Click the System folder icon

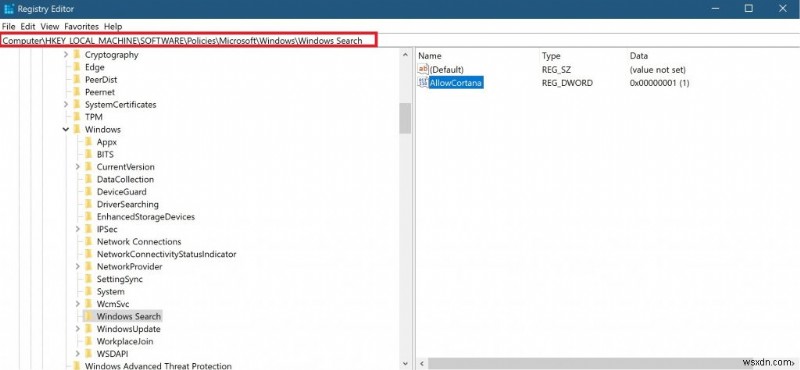[89, 291]
